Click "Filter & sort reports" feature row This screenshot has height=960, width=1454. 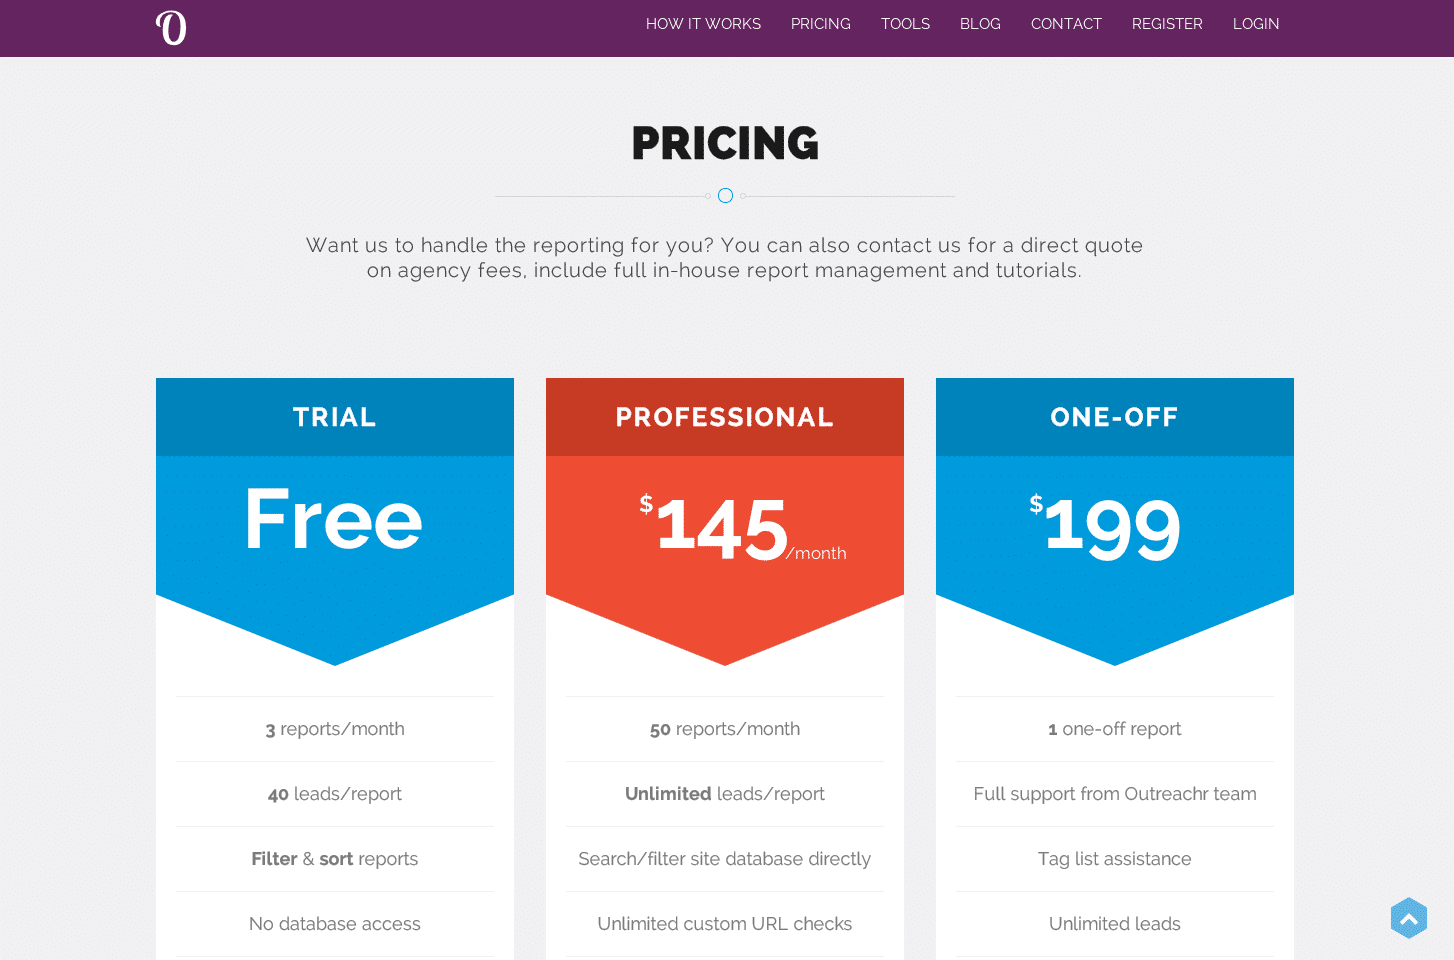pyautogui.click(x=334, y=859)
